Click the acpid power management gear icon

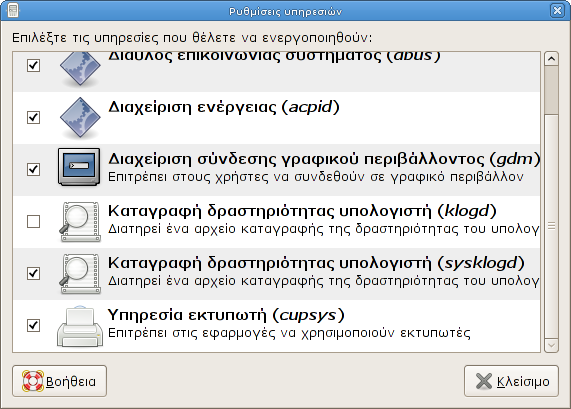pos(80,118)
